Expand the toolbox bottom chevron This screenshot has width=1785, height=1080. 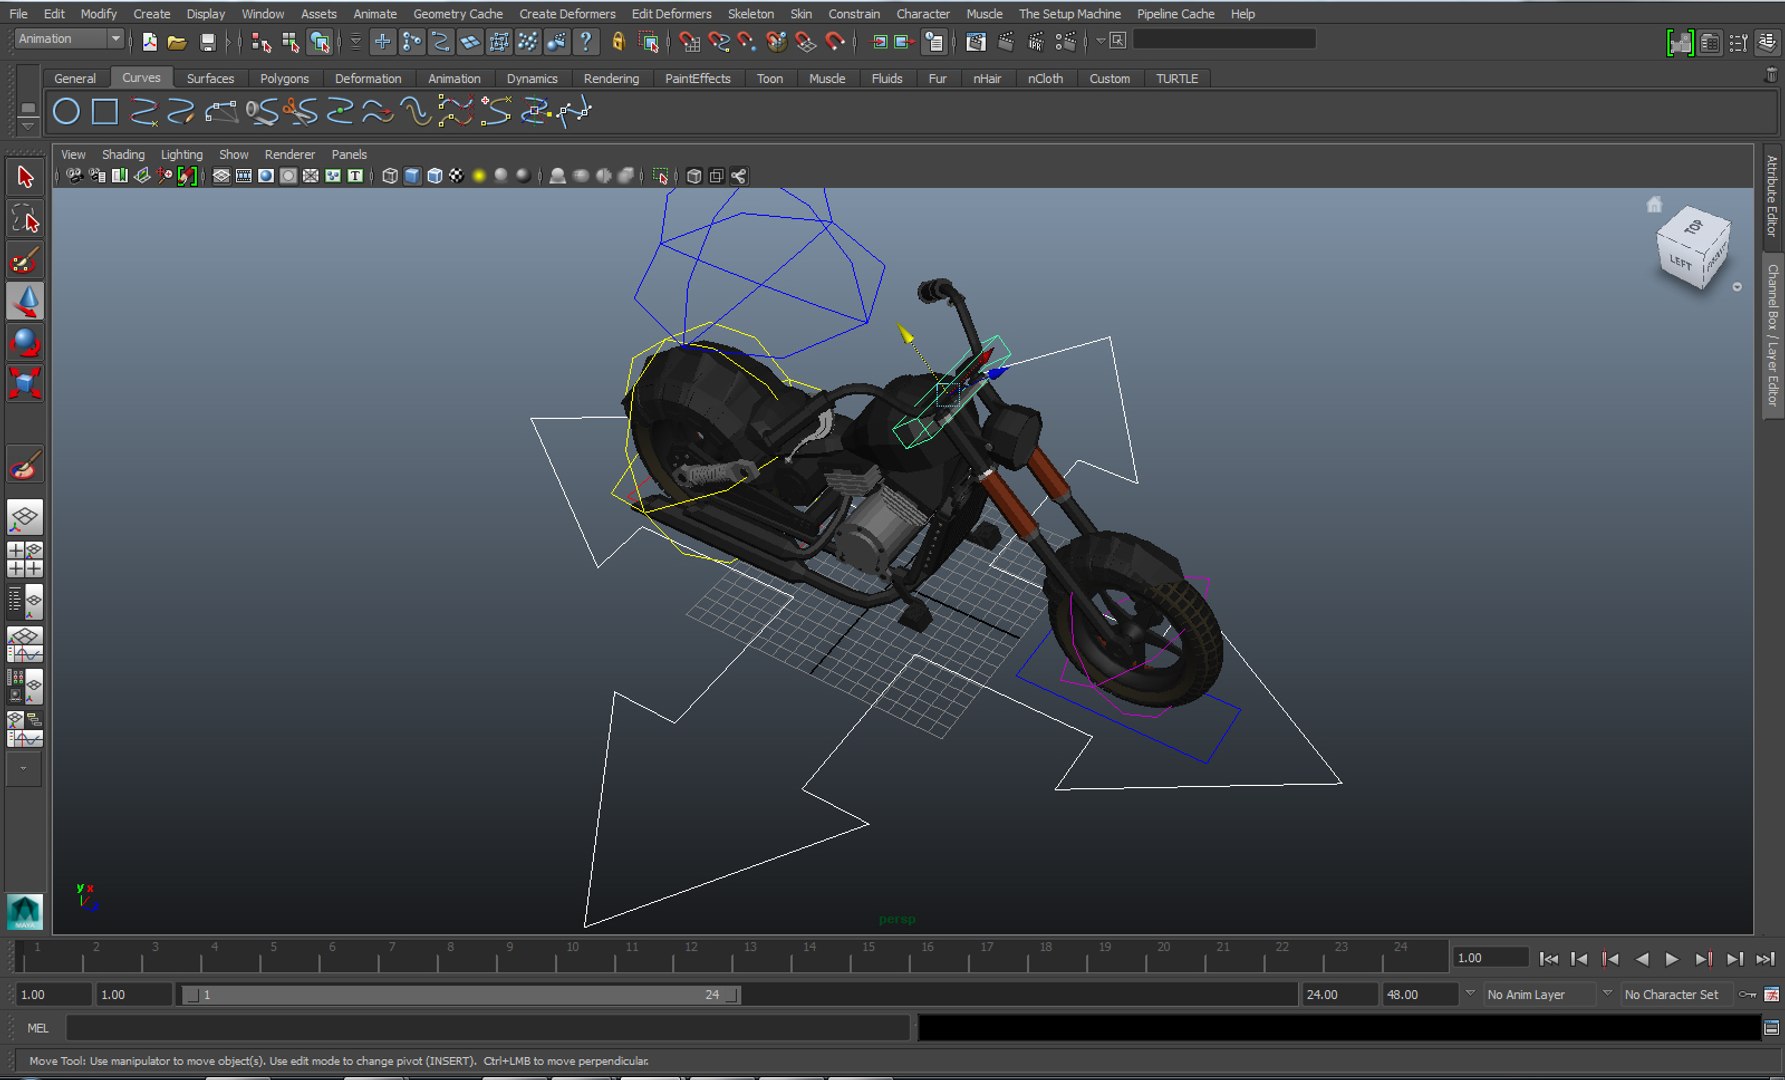pos(23,769)
